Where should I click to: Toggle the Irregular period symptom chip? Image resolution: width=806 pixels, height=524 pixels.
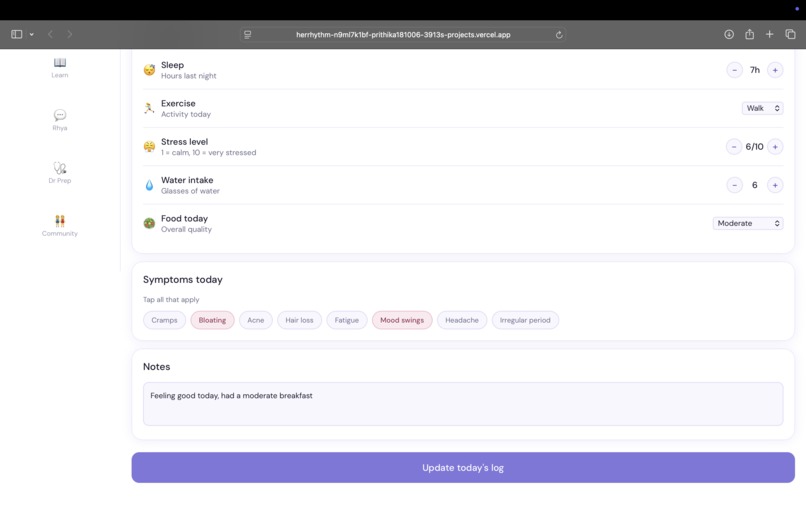(x=525, y=320)
